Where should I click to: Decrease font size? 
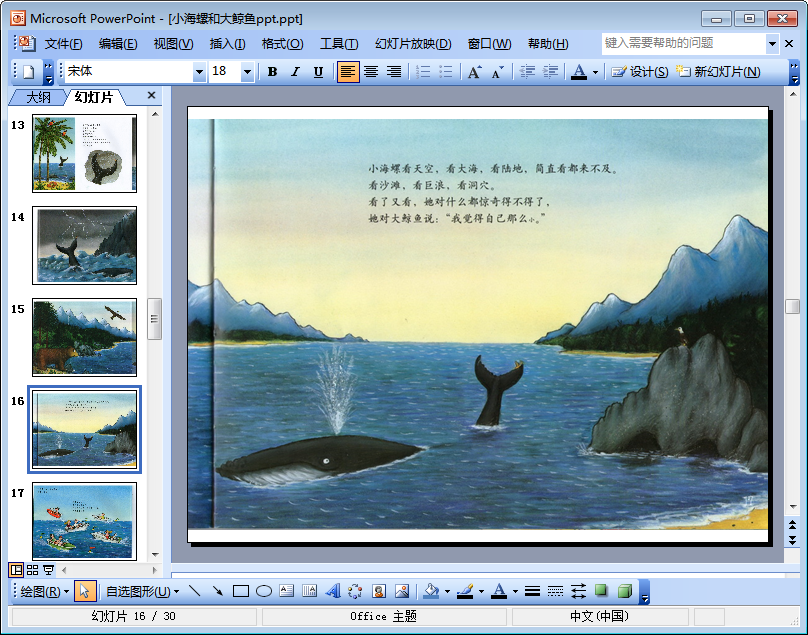pyautogui.click(x=498, y=72)
